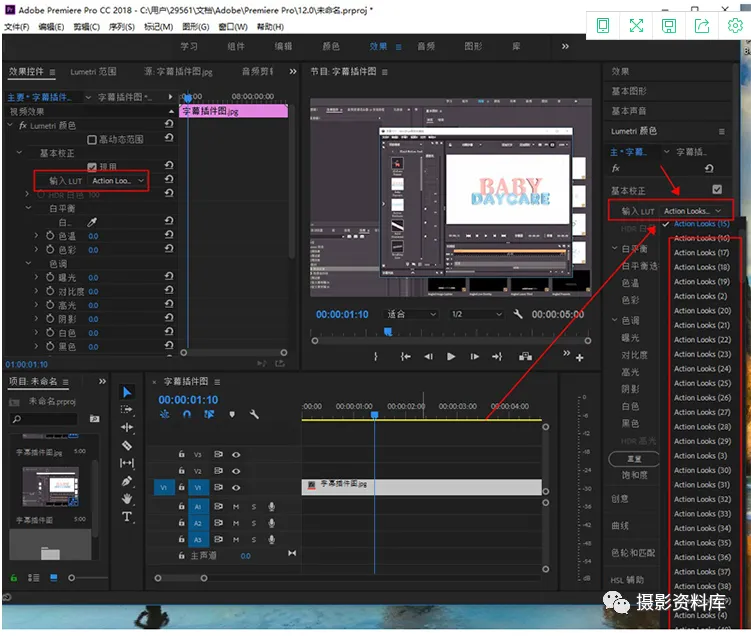
Task: Collapse the Lumetri 颜色 effect group
Action: pos(10,125)
